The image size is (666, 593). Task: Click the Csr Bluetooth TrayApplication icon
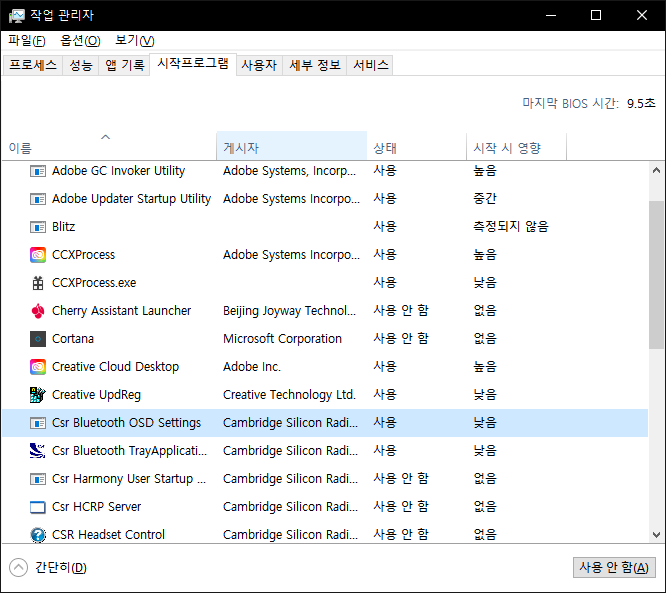tap(38, 451)
